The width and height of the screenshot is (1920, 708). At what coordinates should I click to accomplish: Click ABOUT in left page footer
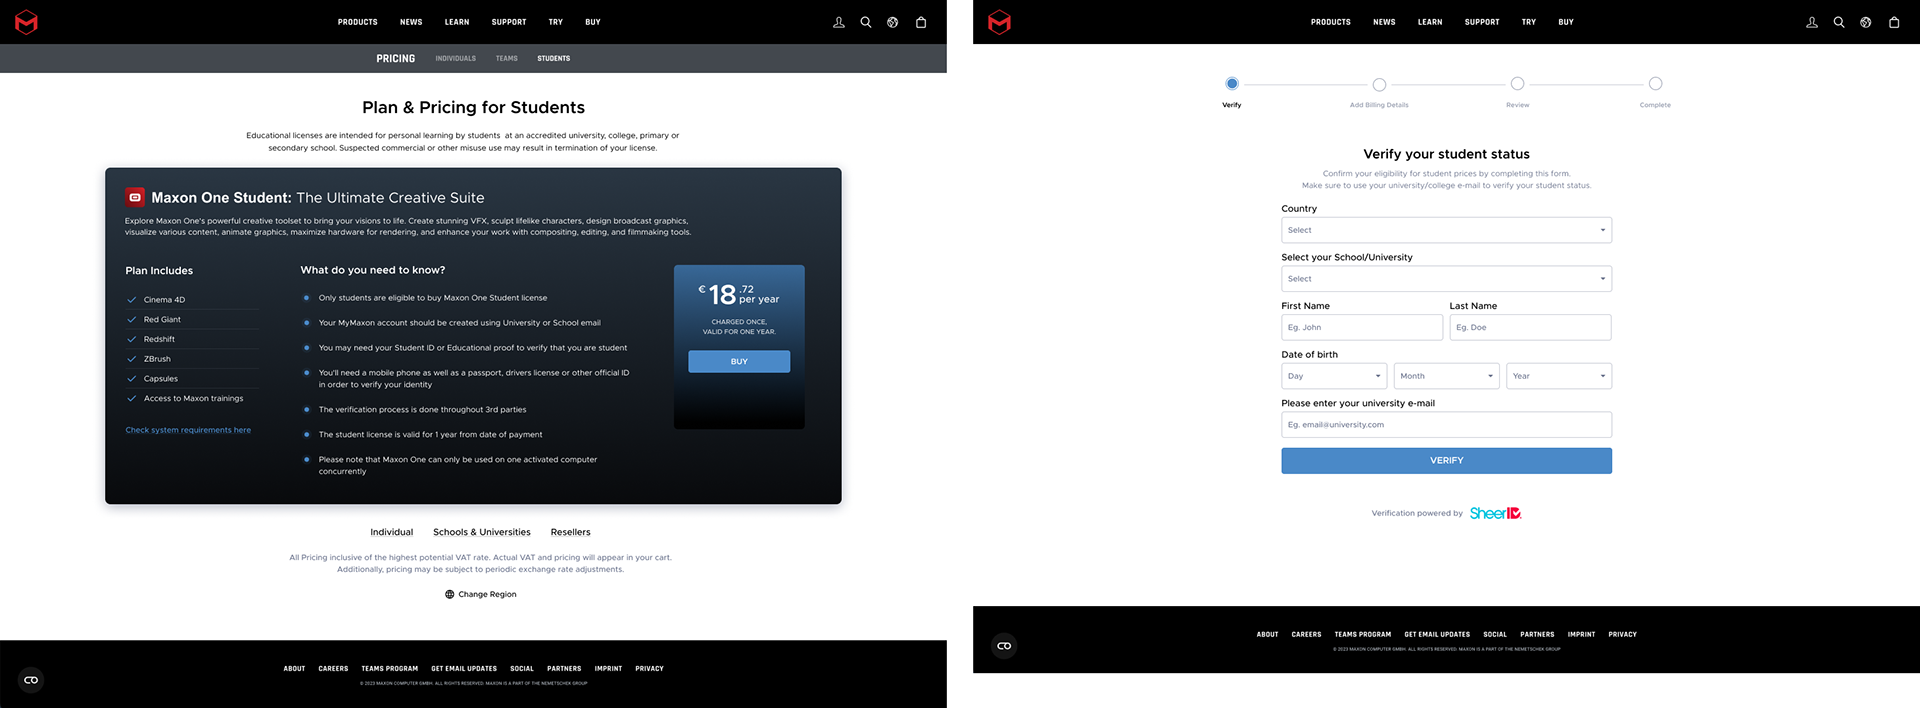click(294, 668)
